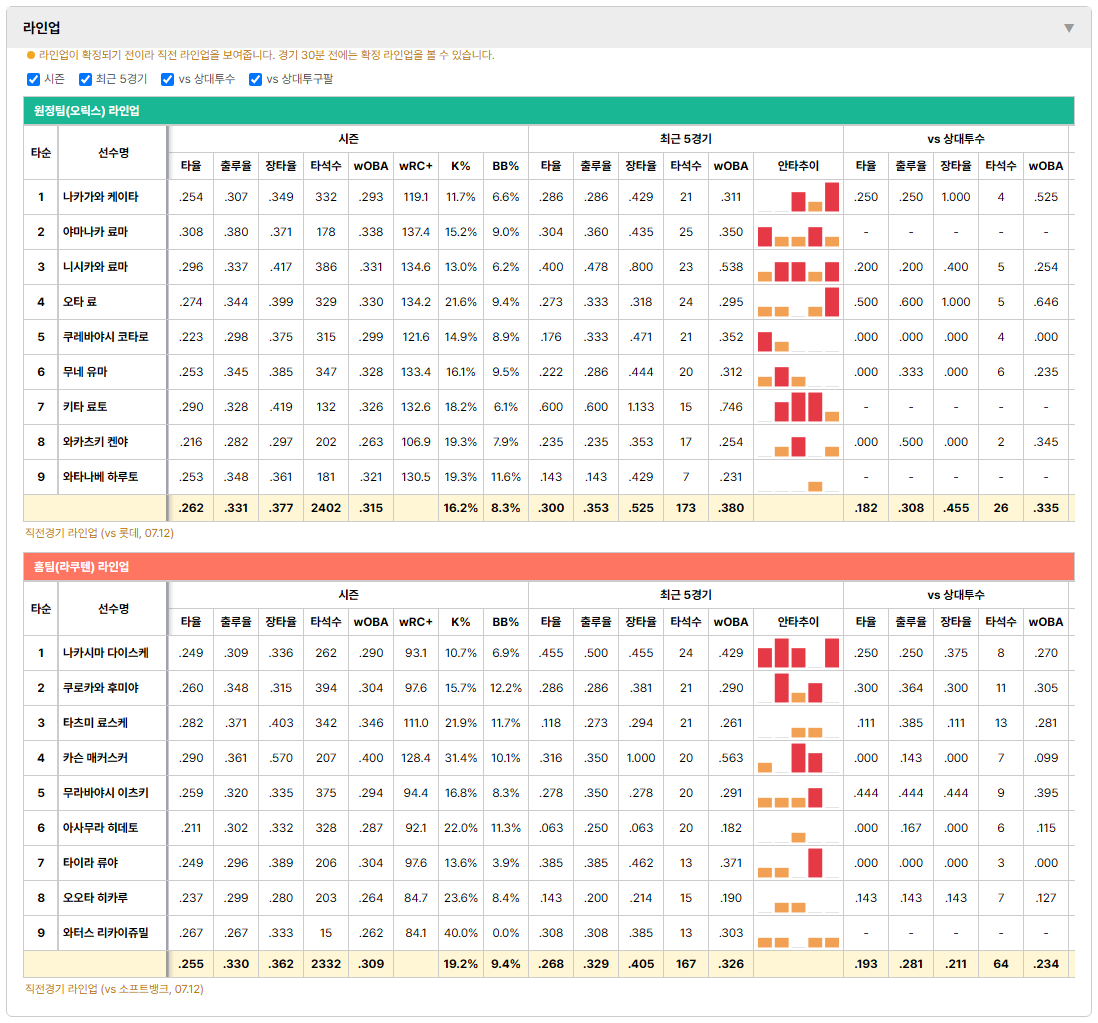Viewport: 1098px width, 1023px height.
Task: Collapse the 라인업 panel arrow
Action: (1069, 28)
